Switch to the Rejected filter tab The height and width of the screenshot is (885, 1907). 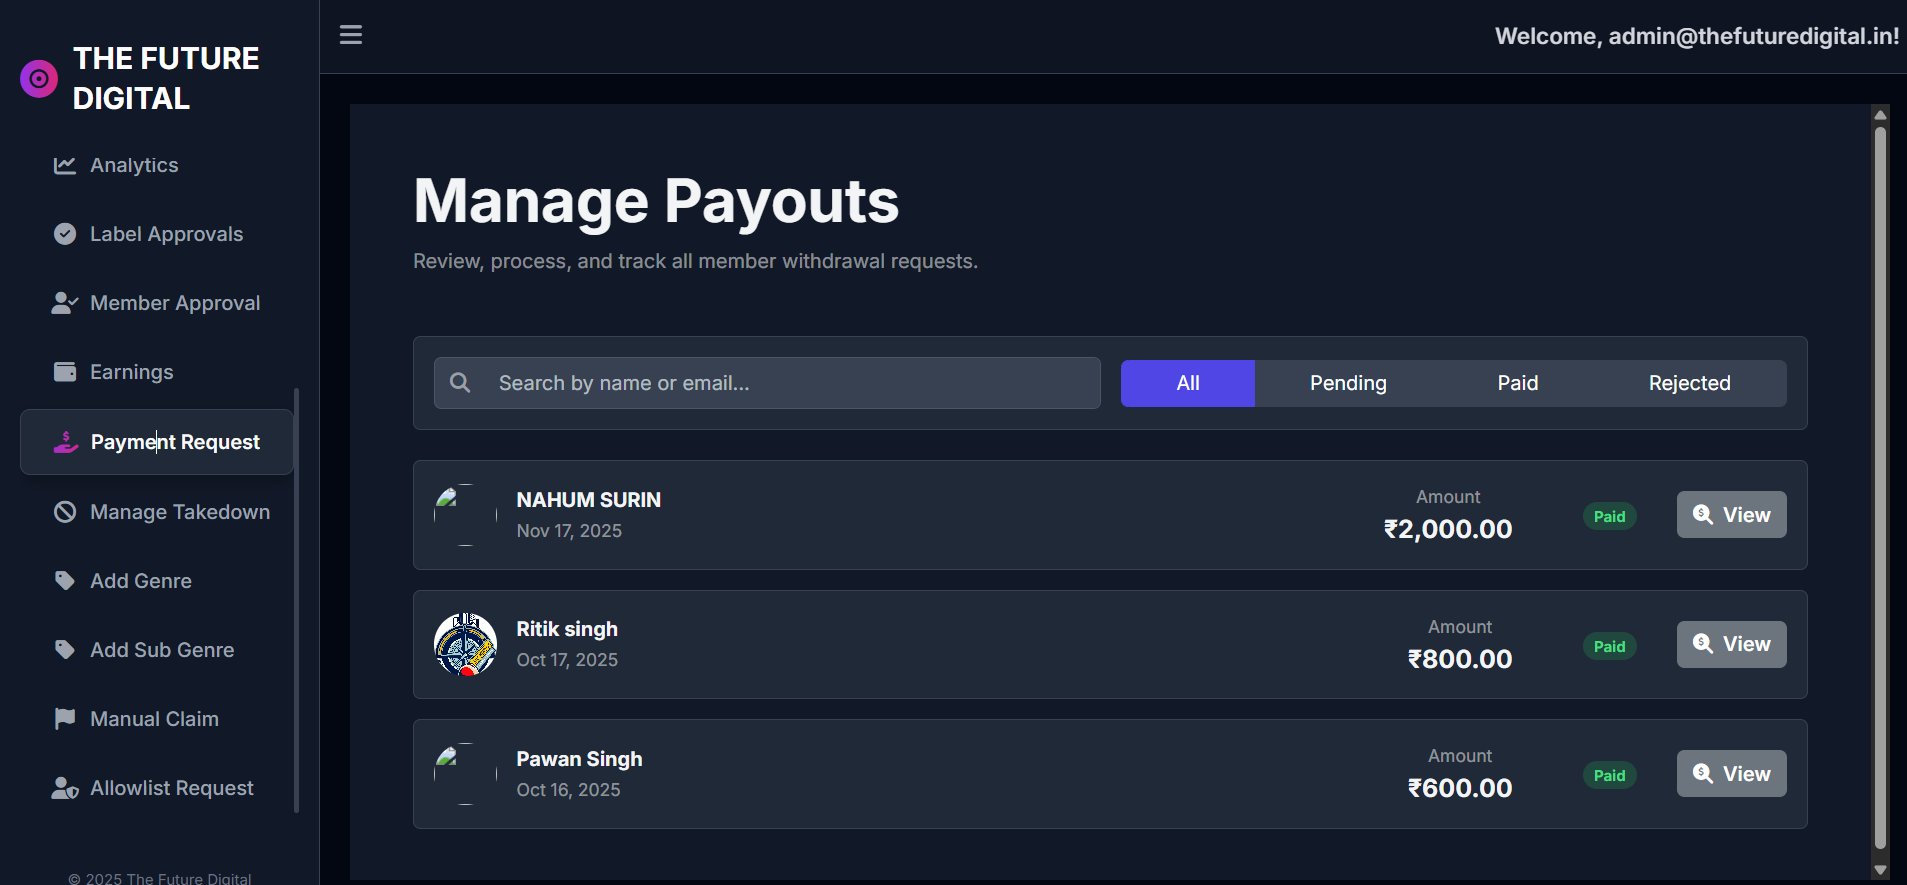[1689, 383]
